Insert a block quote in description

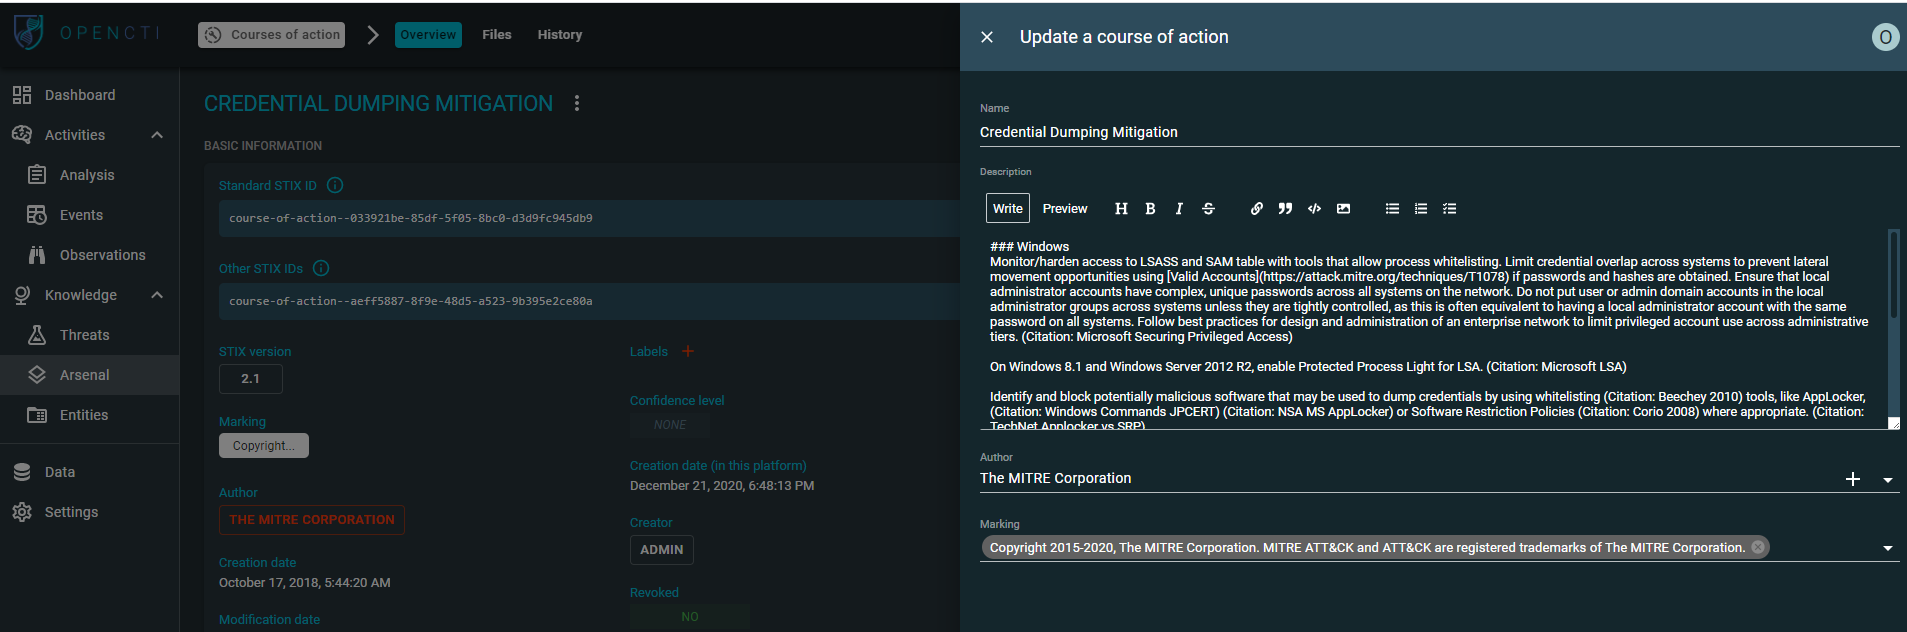pyautogui.click(x=1285, y=209)
